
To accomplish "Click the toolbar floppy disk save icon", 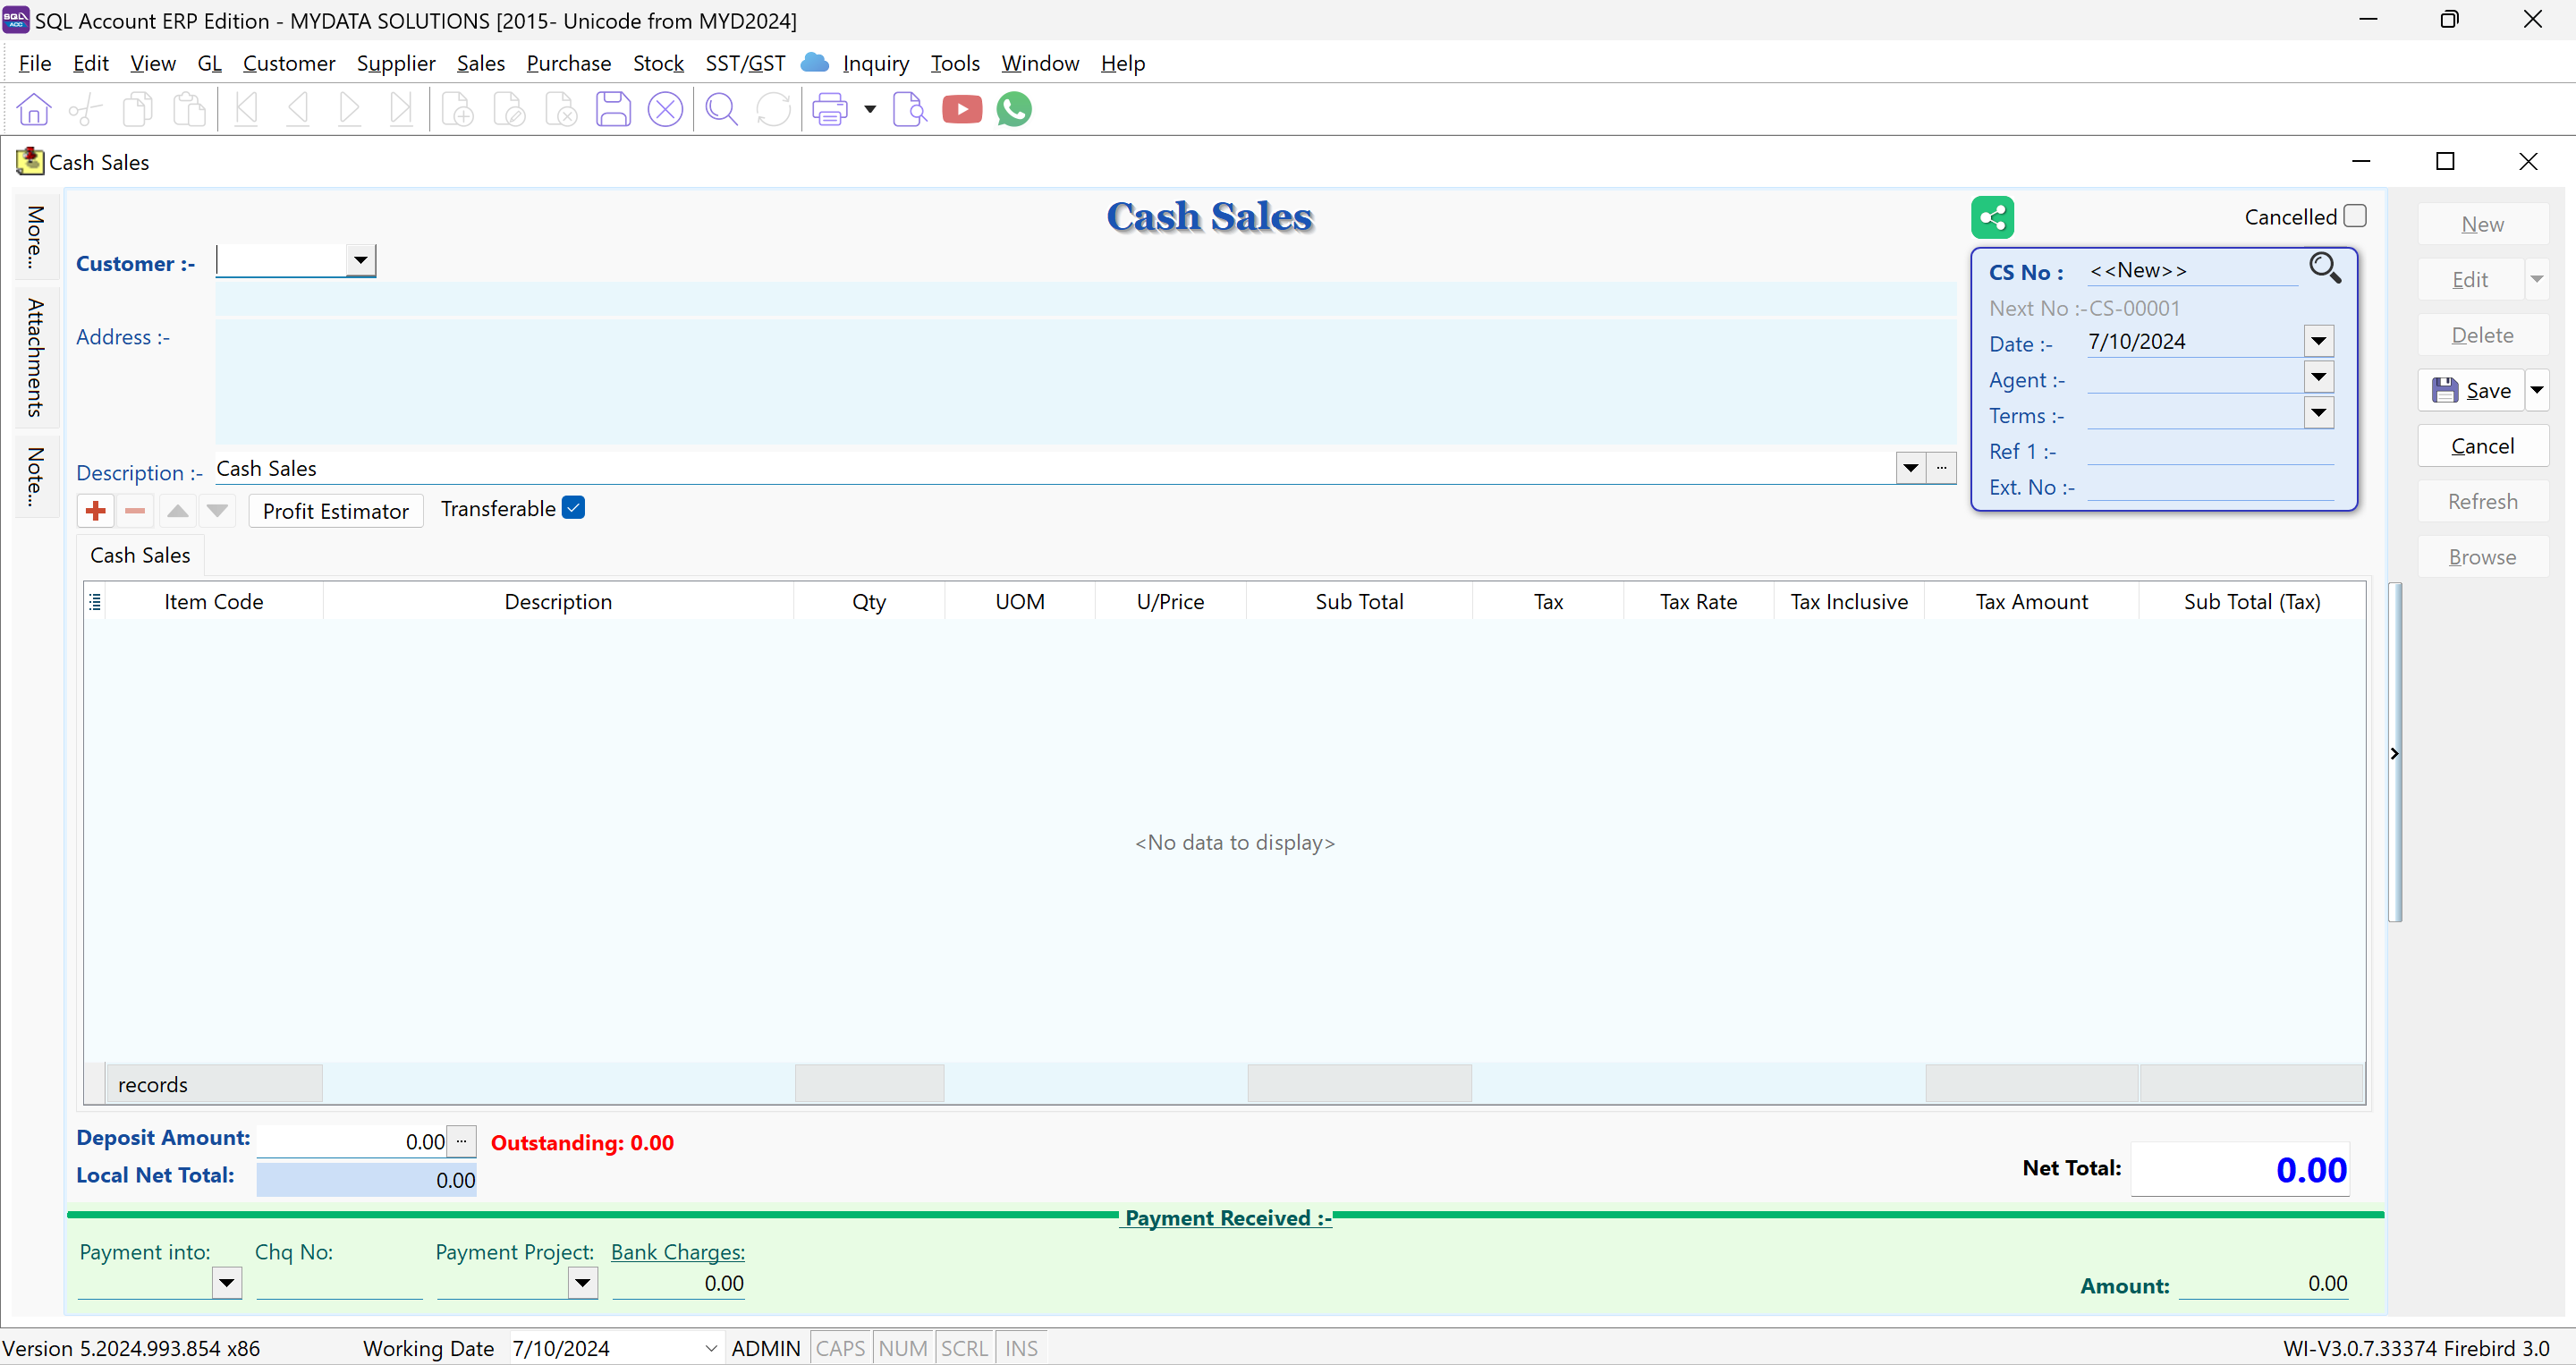I will tap(613, 109).
